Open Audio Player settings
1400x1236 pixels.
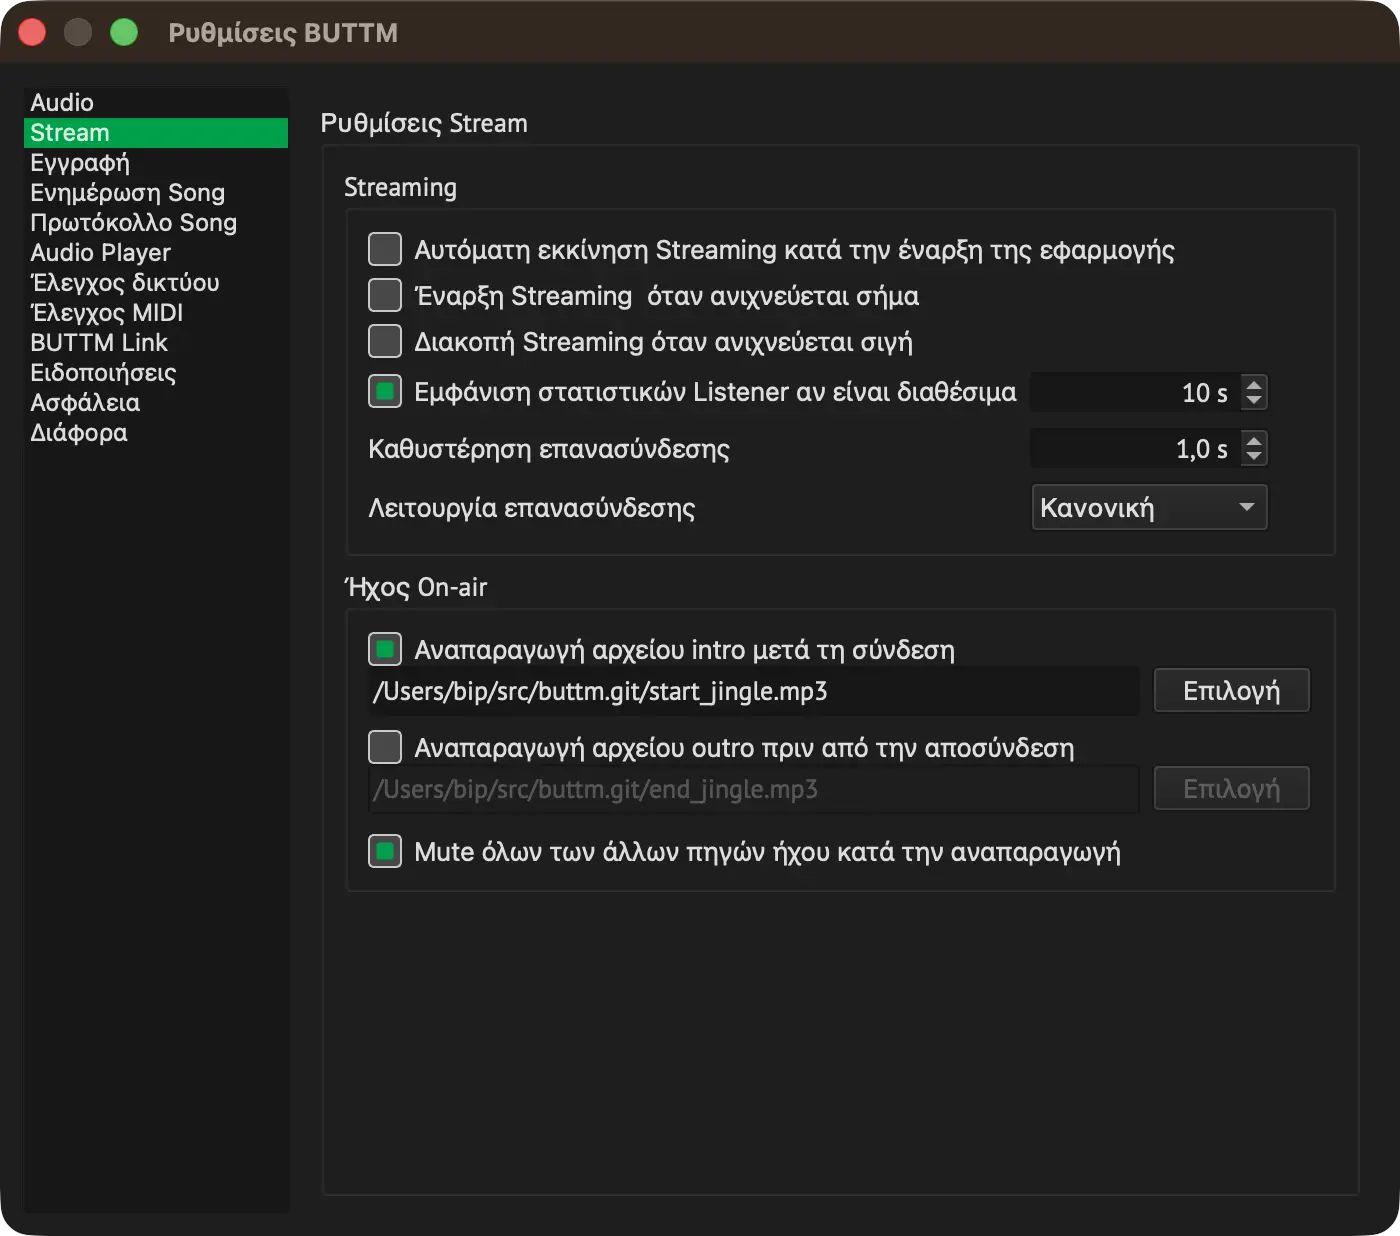(x=156, y=253)
